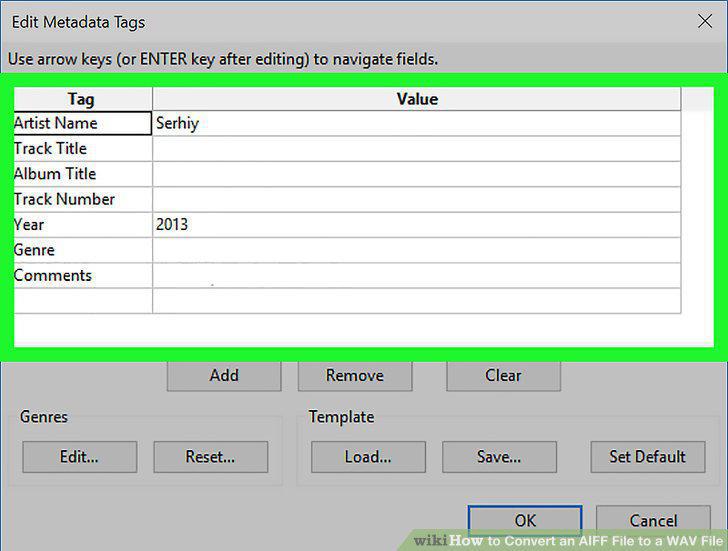Click the Add button
Screen dimensions: 728x551
click(x=224, y=375)
